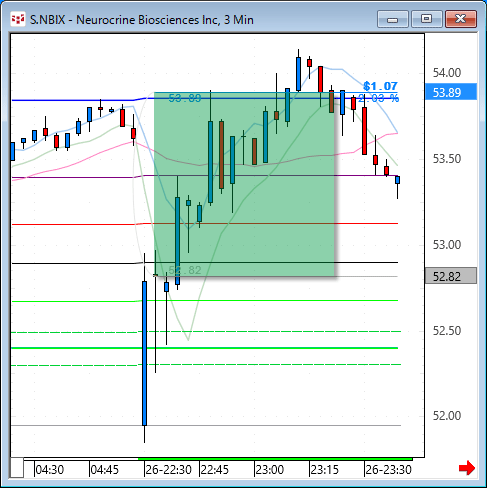
Task: Click the 26-23:30 time axis label
Action: click(388, 470)
